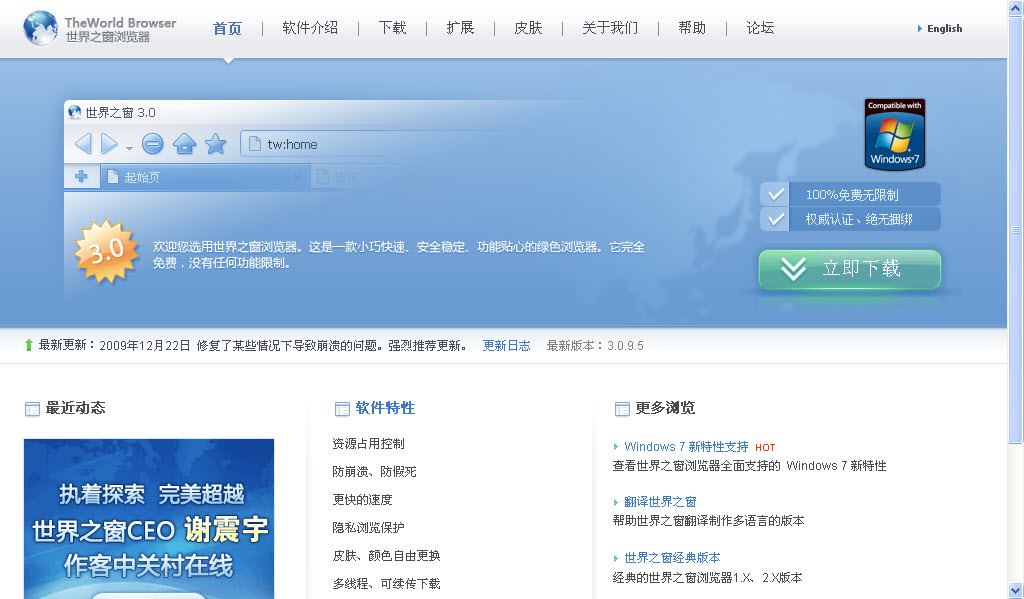Click the 多线程、可续传下载 feature
The height and width of the screenshot is (599, 1024).
click(x=387, y=584)
